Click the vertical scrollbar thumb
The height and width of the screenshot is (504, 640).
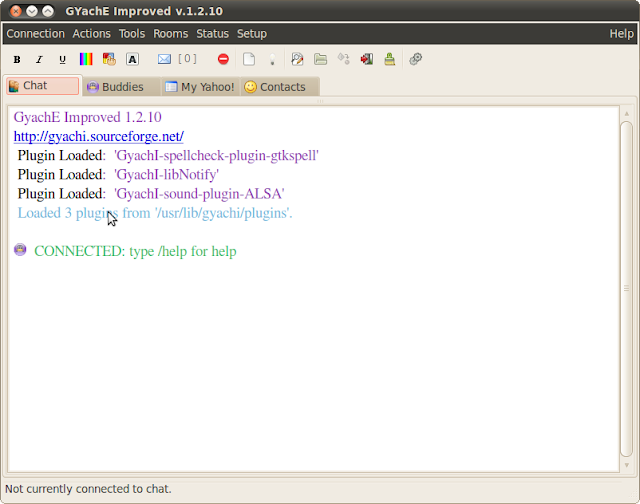627,289
